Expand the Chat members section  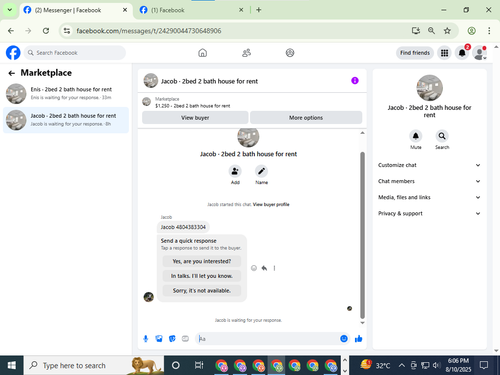pos(429,181)
